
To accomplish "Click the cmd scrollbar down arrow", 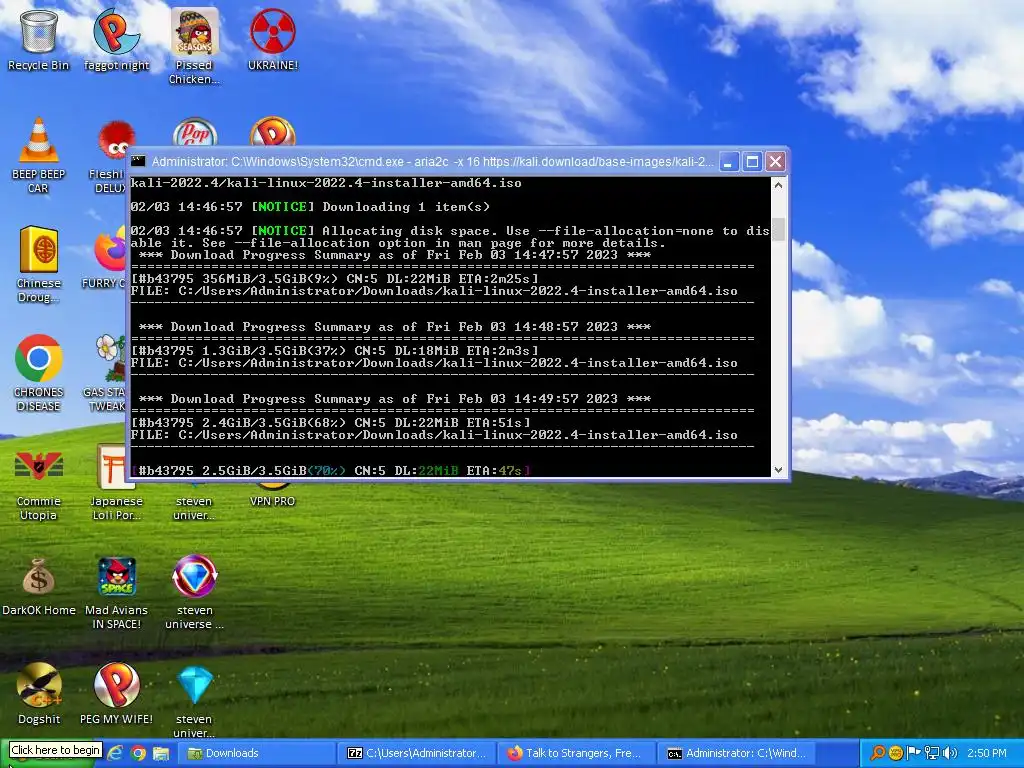I will (x=778, y=470).
